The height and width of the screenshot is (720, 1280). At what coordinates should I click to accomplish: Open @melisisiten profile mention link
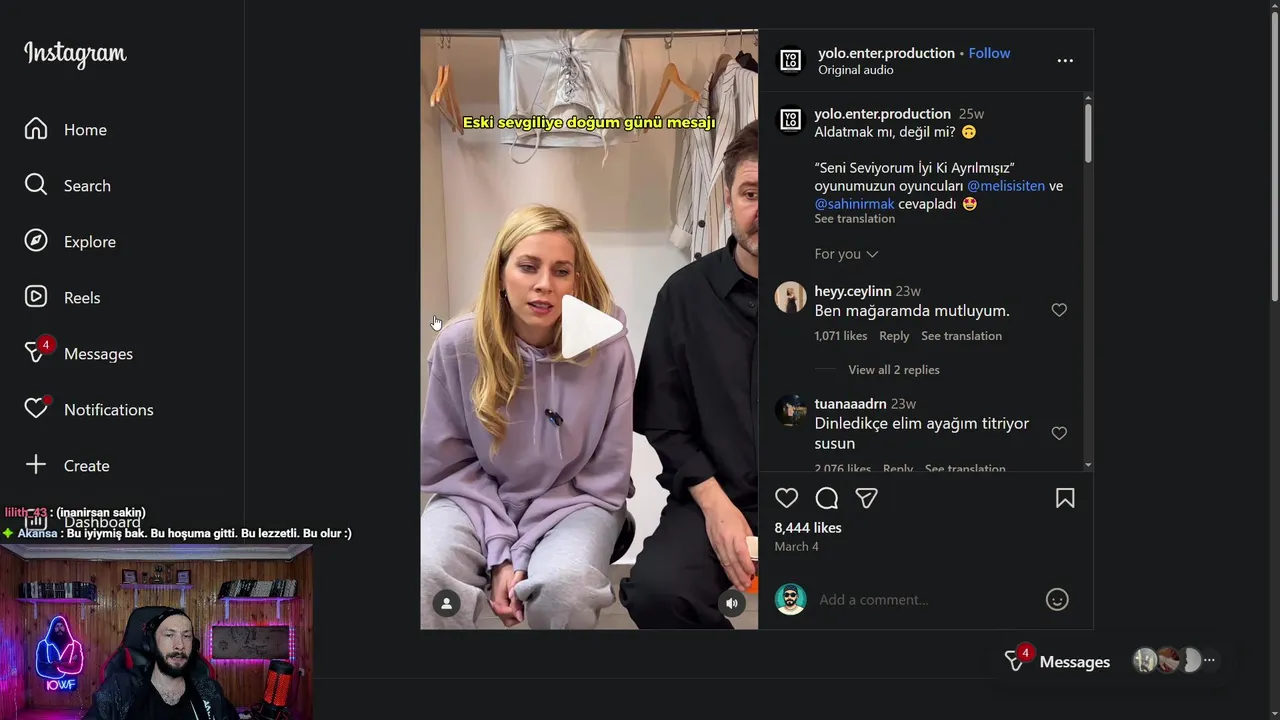pyautogui.click(x=1006, y=186)
